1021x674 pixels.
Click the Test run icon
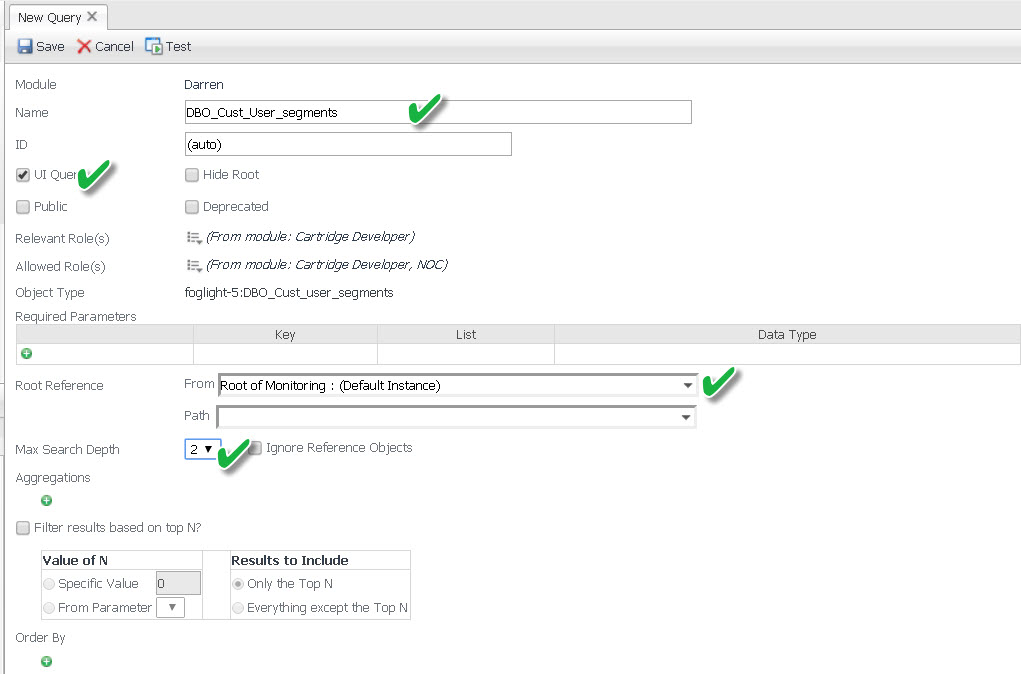tap(154, 46)
